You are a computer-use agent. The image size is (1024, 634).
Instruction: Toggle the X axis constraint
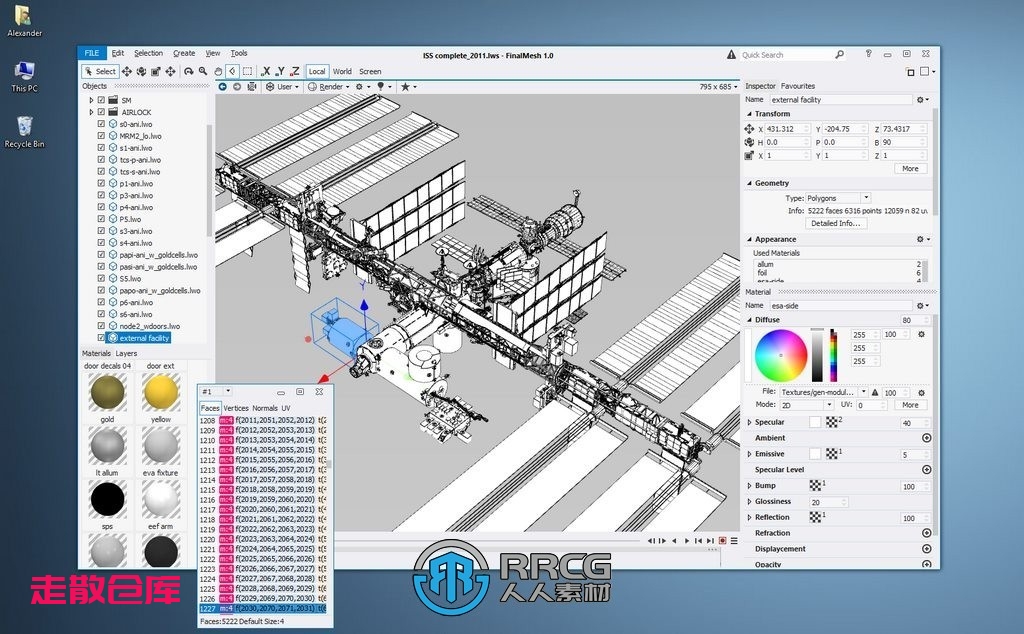pos(265,71)
